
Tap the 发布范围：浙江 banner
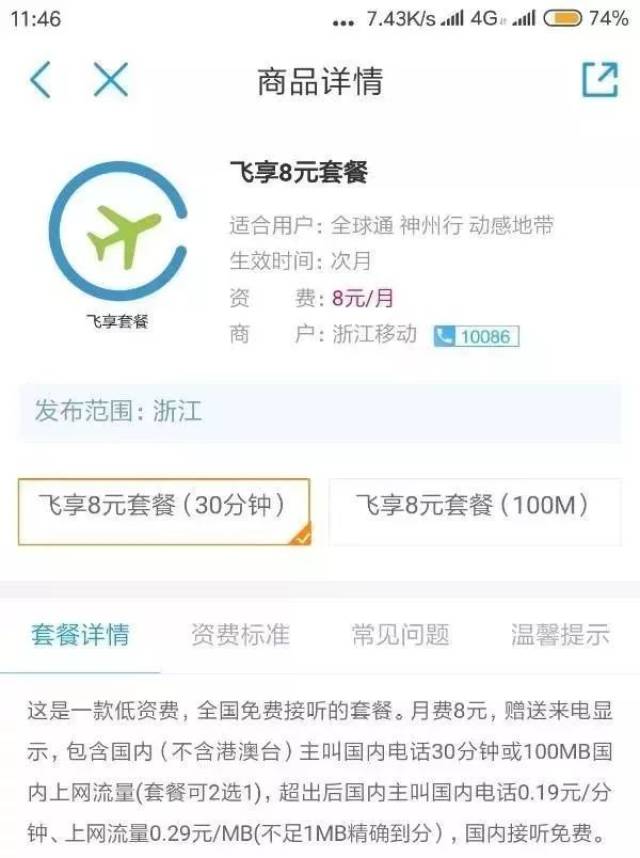[x=320, y=411]
